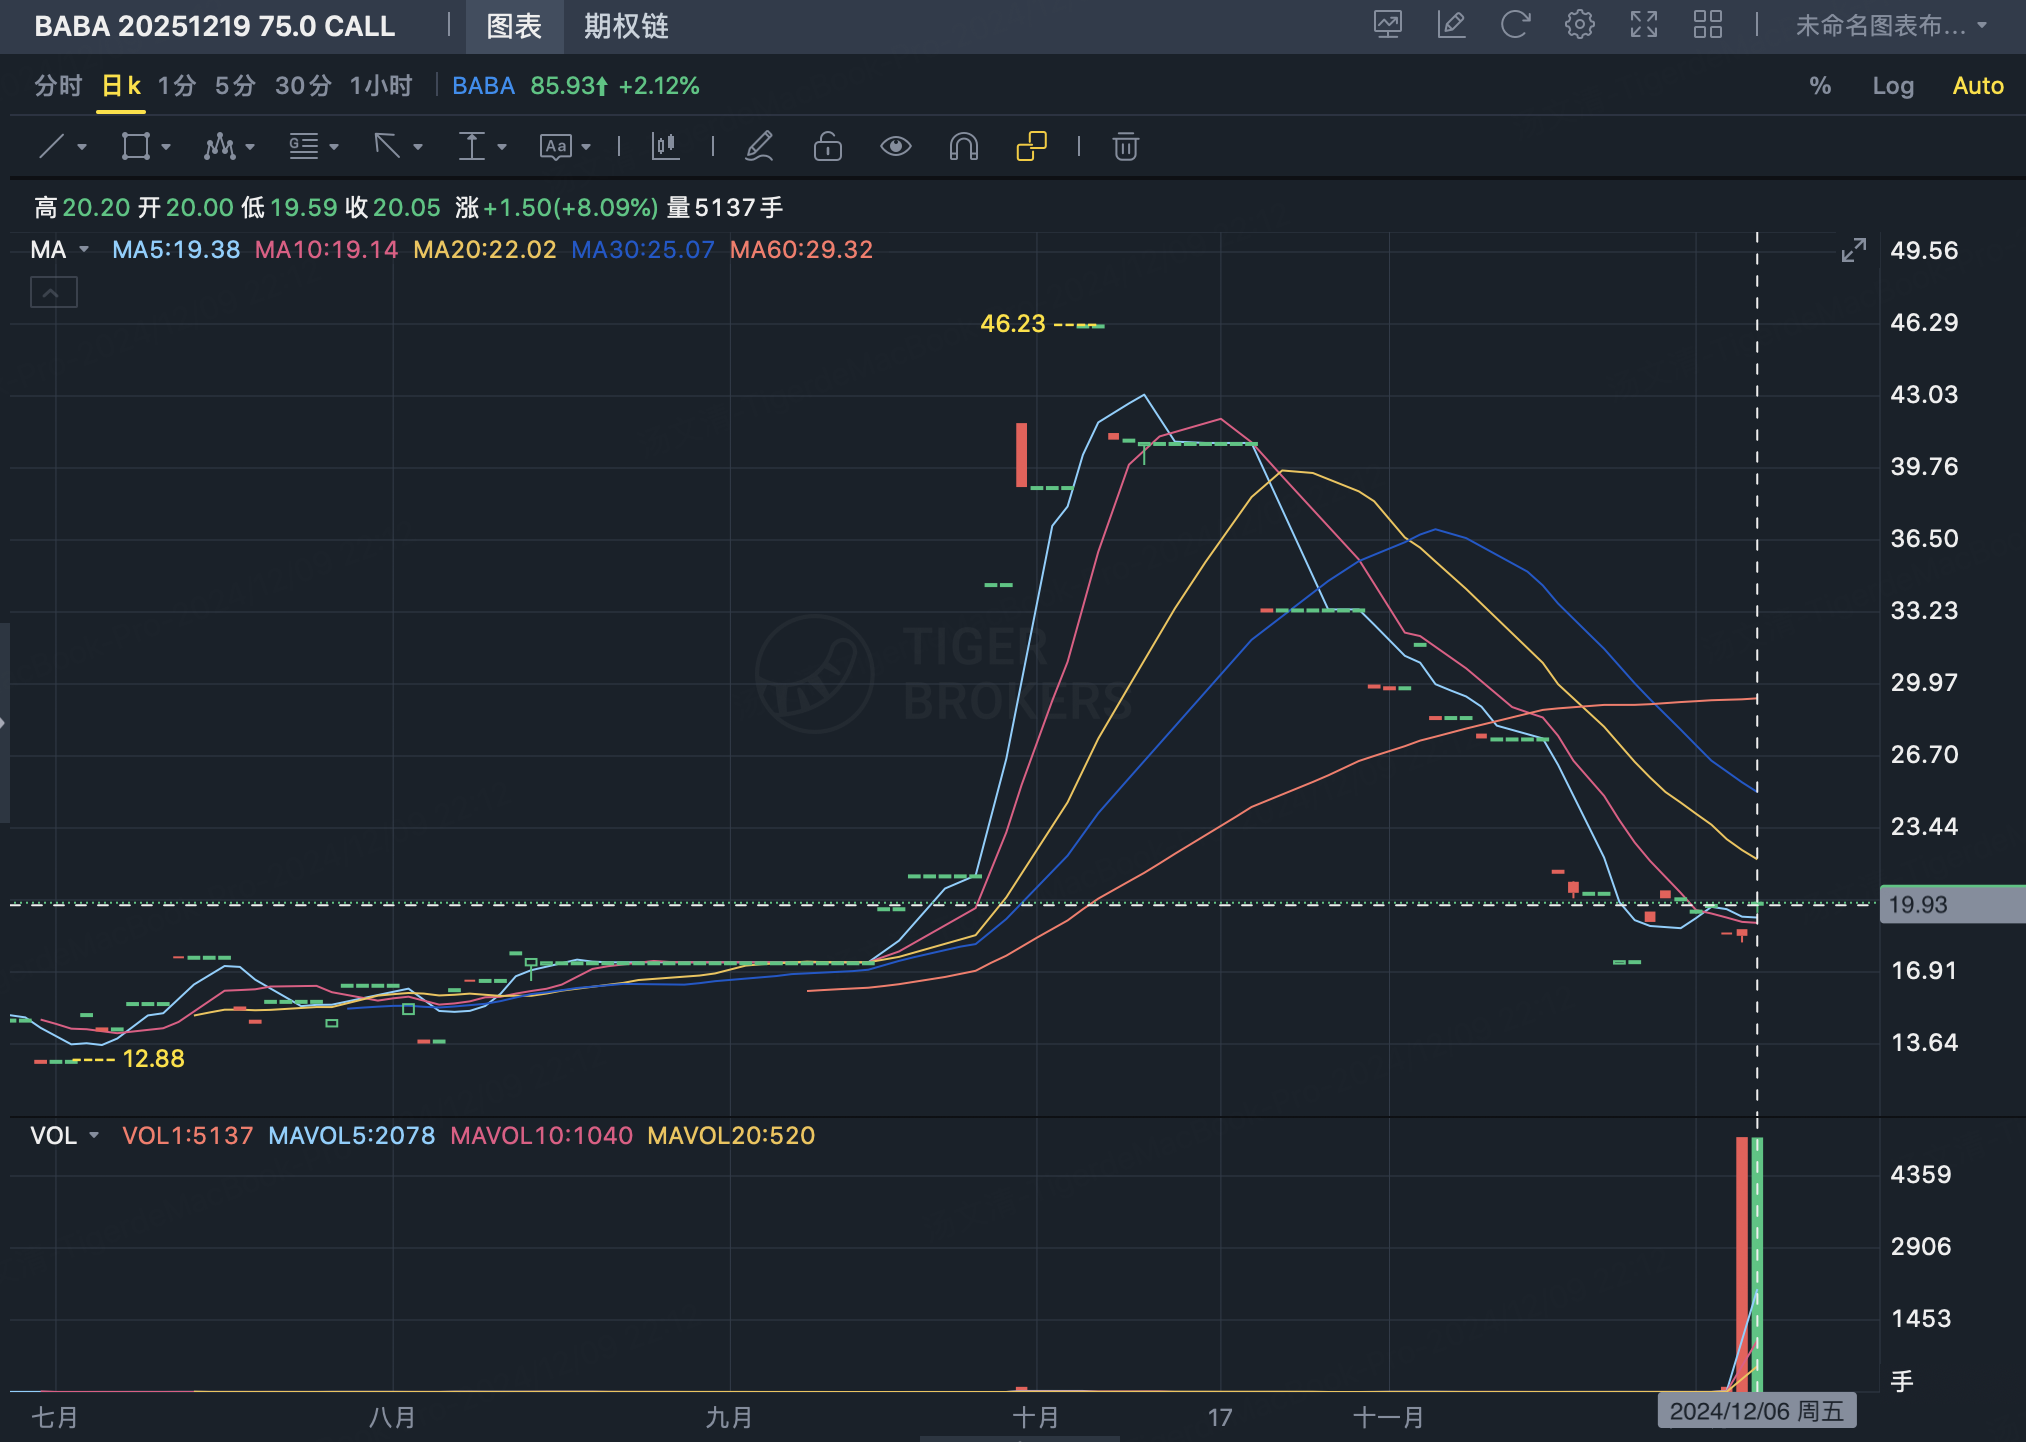Select the 分时 timeframe

click(58, 86)
